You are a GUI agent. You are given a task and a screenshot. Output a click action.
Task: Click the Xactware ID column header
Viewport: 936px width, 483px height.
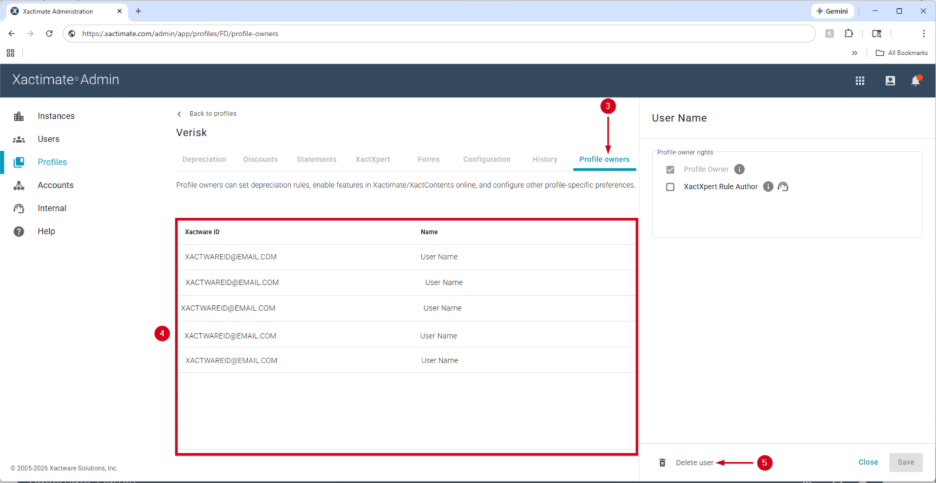[202, 232]
